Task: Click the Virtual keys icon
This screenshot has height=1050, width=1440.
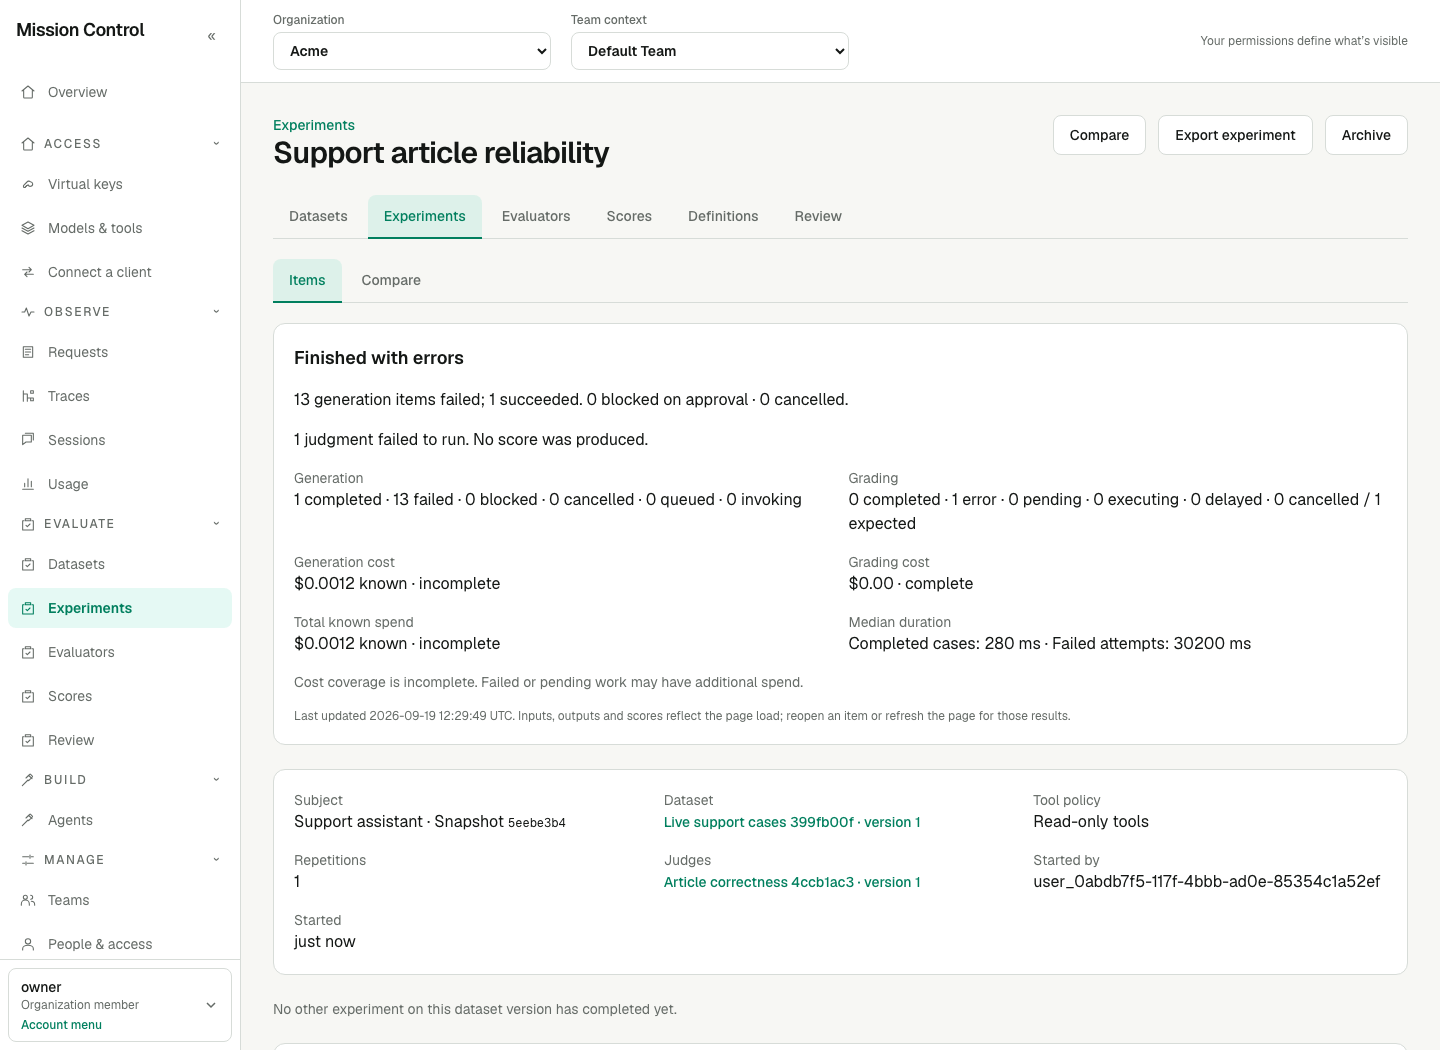Action: point(28,184)
